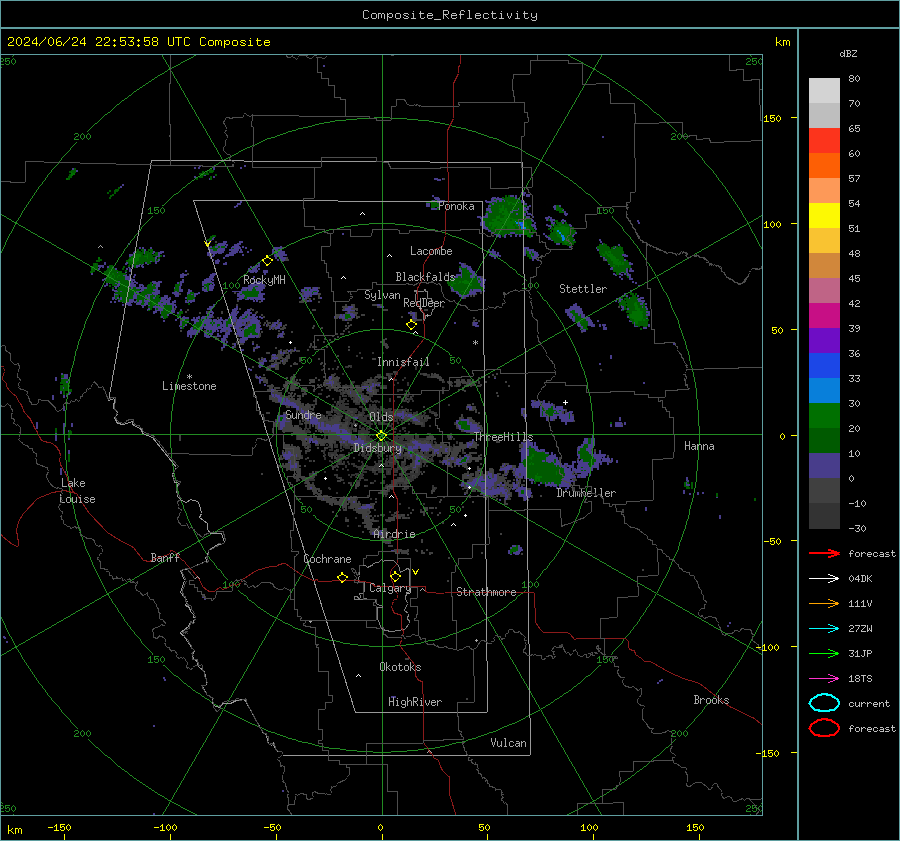Click the yellow diamond marker above RockyMH
Viewport: 900px width, 841px height.
point(267,261)
